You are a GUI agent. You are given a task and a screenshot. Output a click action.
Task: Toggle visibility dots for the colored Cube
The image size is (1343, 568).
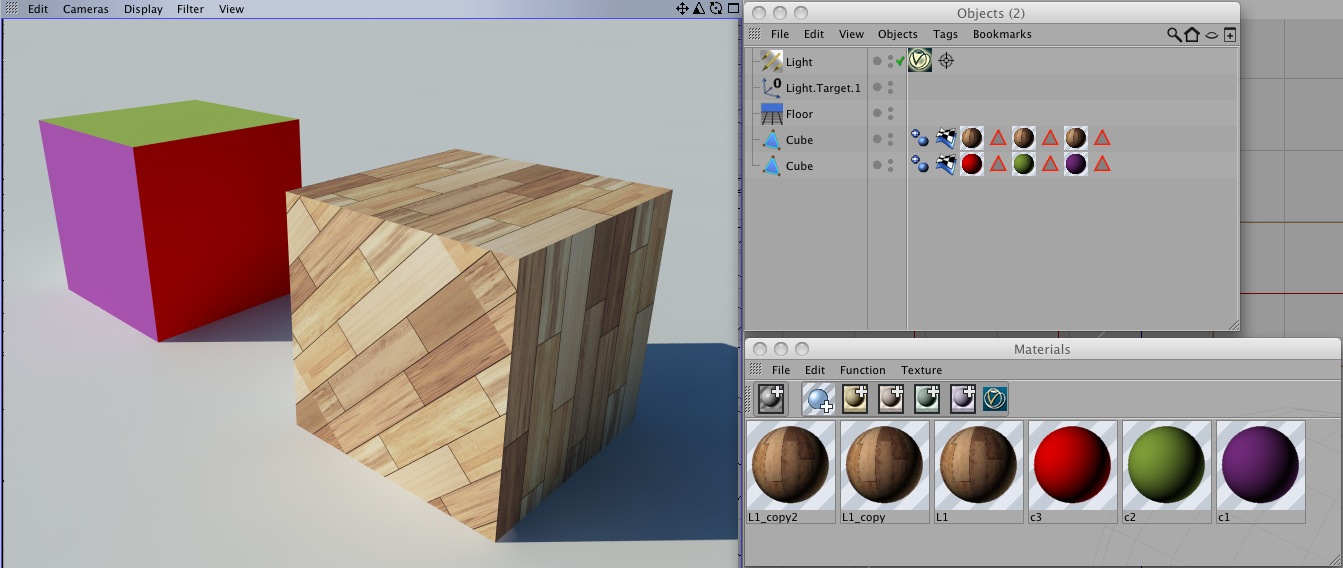click(890, 165)
